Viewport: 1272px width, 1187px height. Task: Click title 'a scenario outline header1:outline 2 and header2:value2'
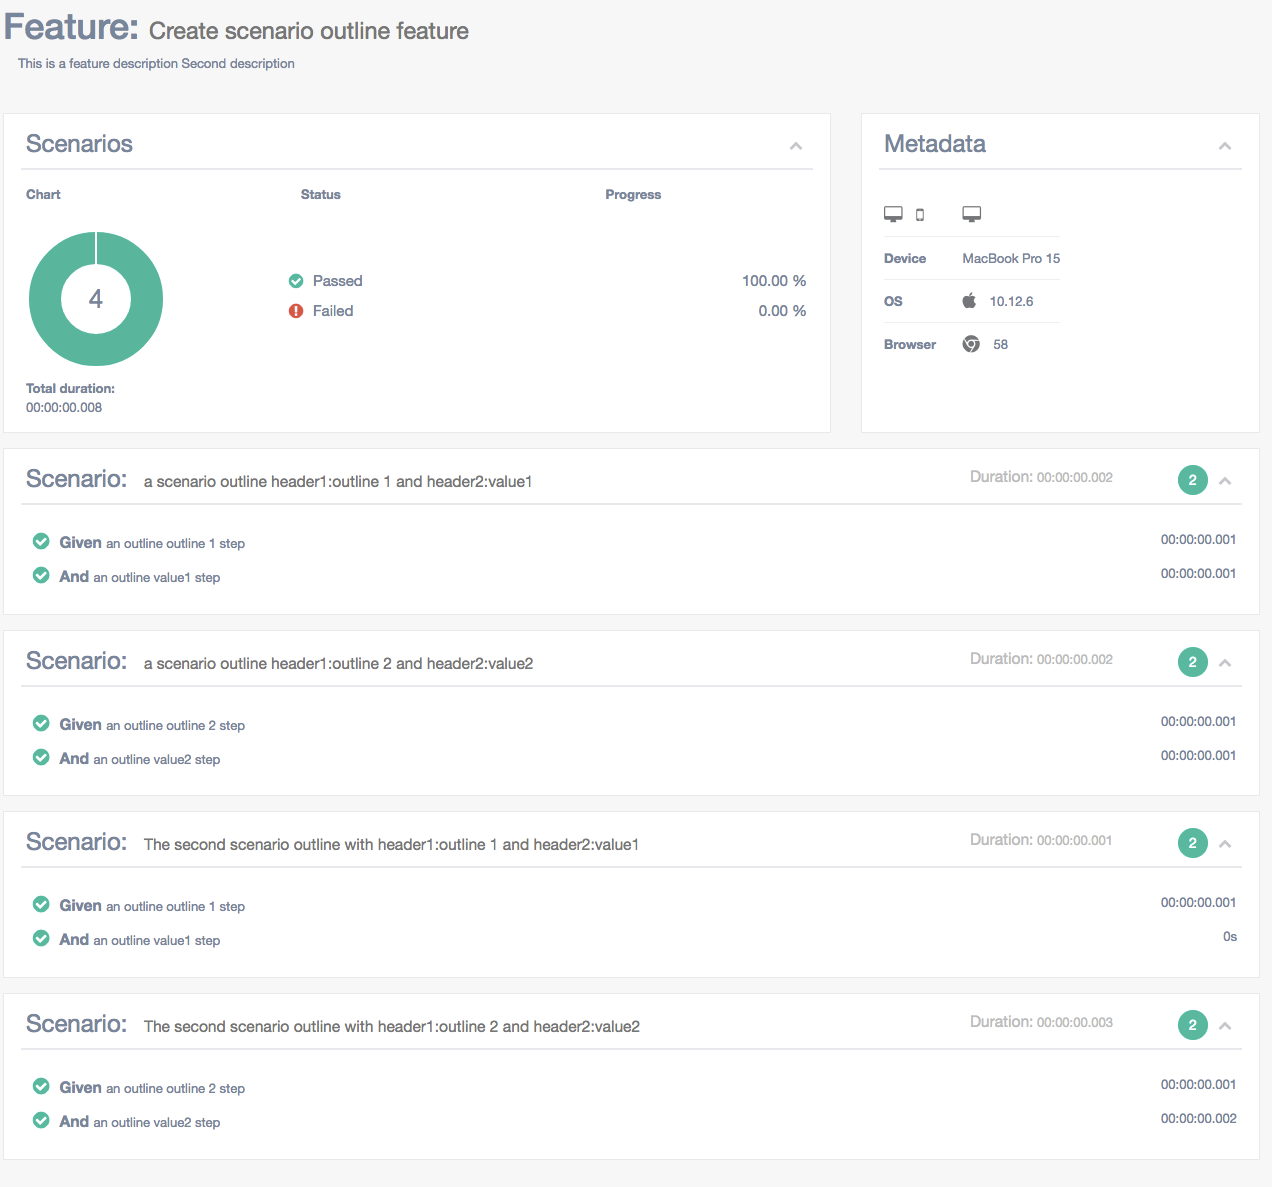click(x=338, y=664)
